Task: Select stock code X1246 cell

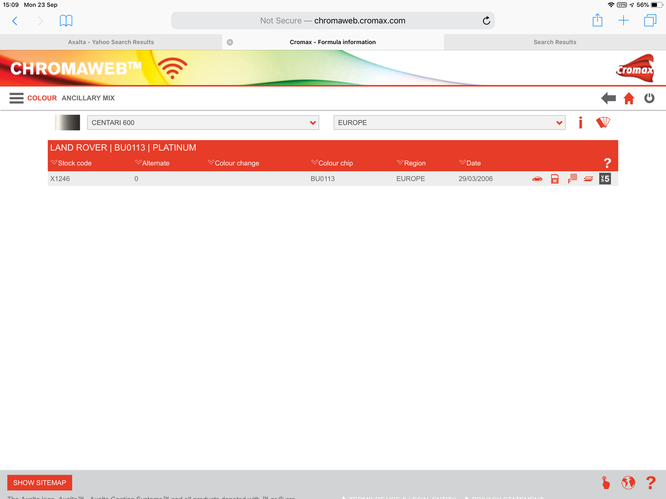Action: 60,179
